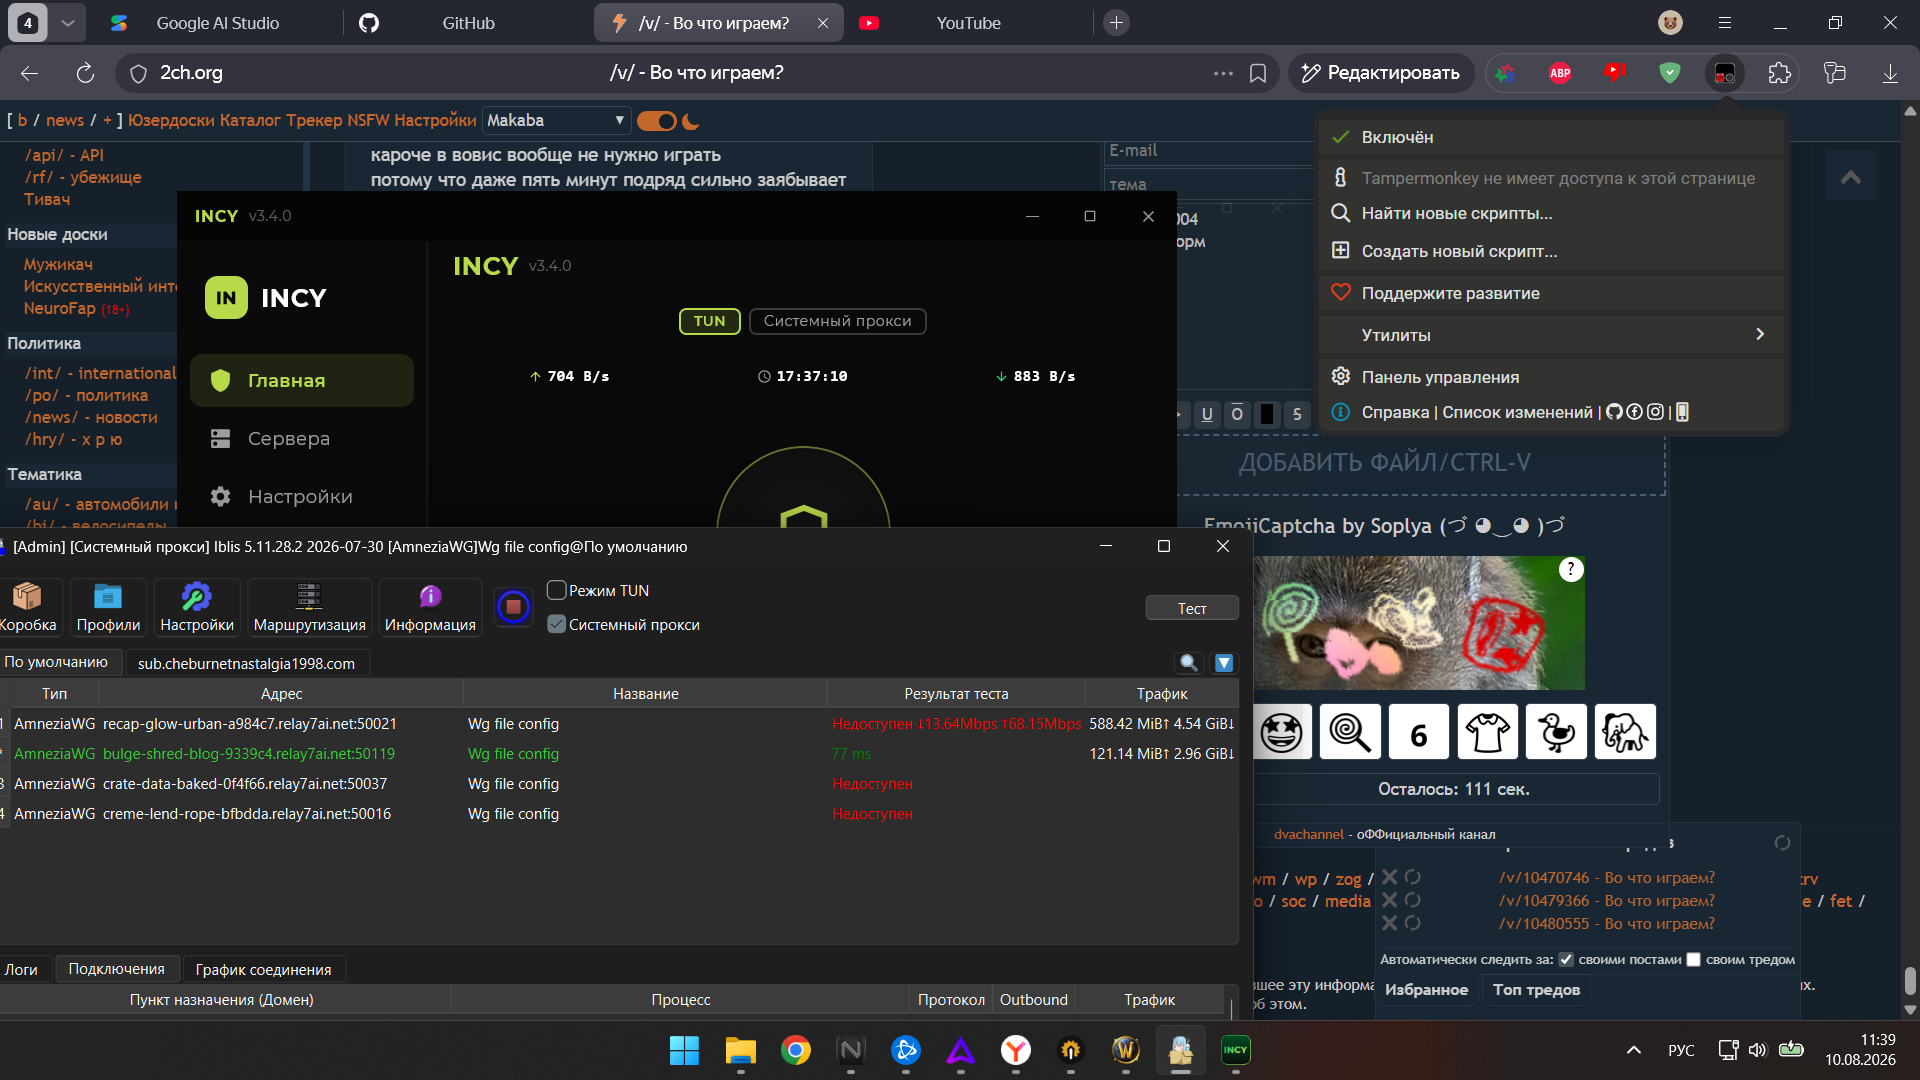This screenshot has height=1080, width=1920.
Task: Switch INCY to TUN mode
Action: (x=709, y=321)
